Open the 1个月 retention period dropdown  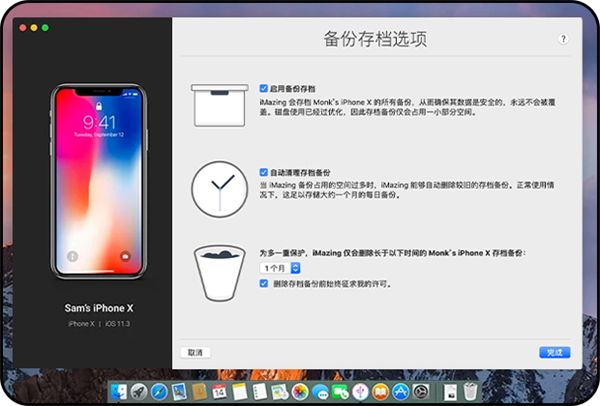pos(280,268)
